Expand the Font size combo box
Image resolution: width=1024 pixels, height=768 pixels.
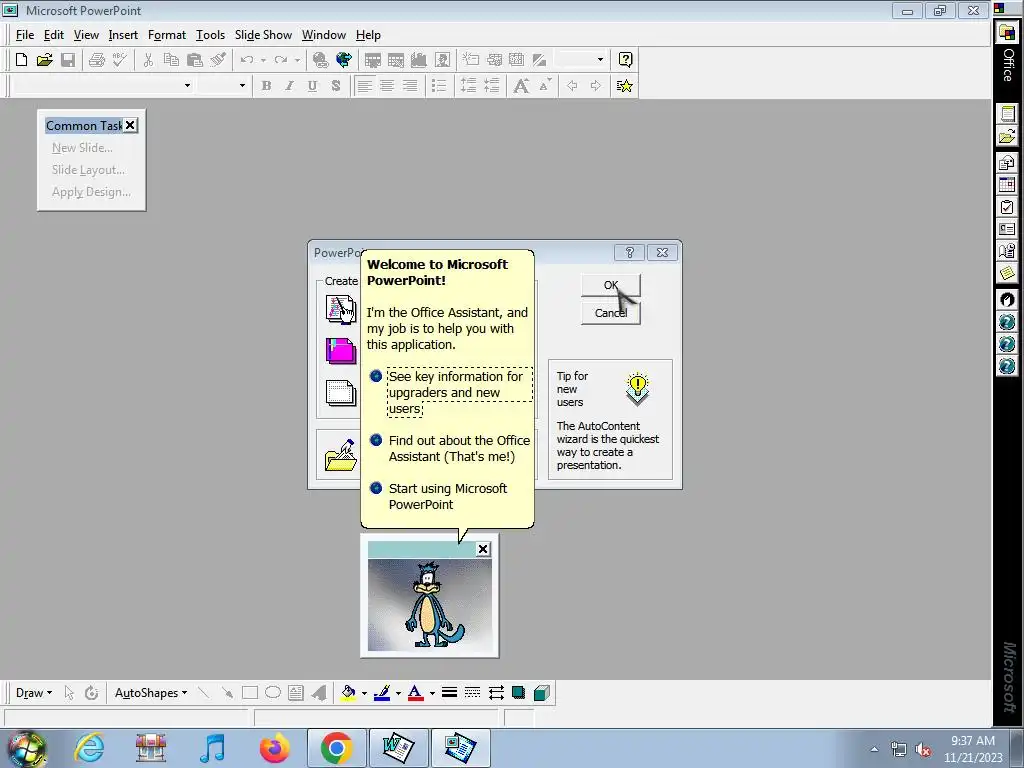tap(242, 86)
